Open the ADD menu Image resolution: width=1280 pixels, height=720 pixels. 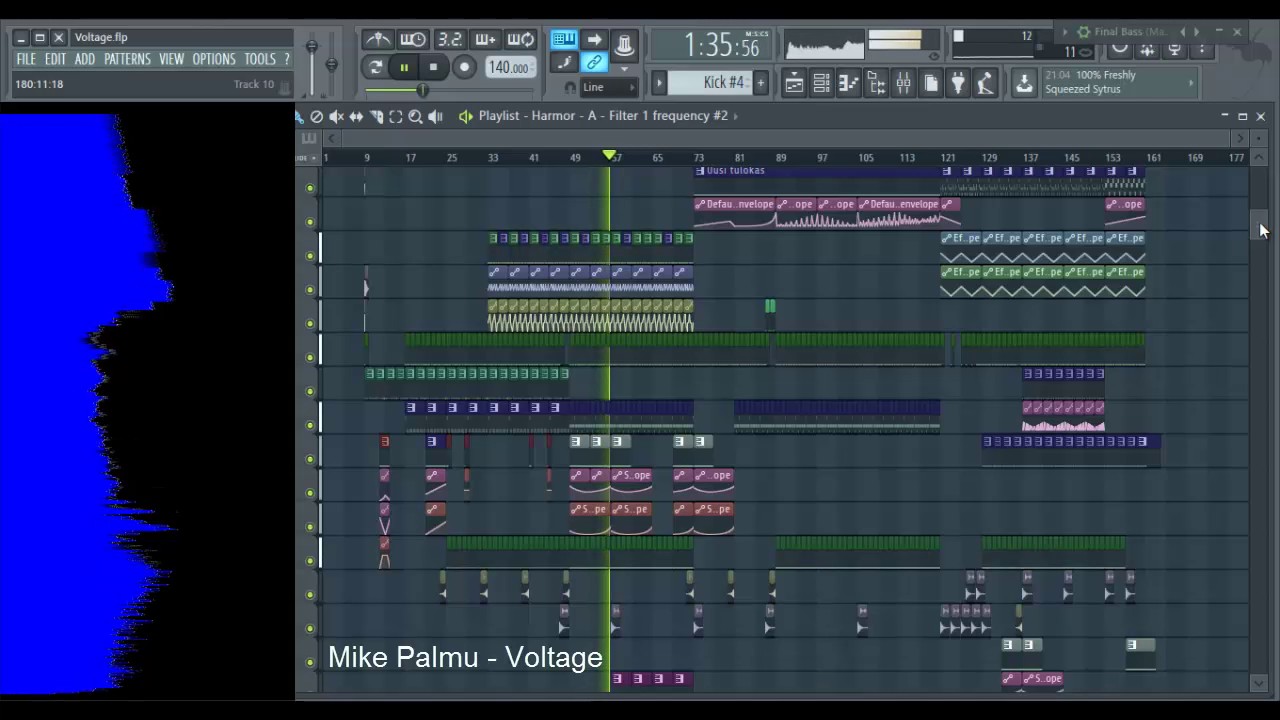pos(85,59)
